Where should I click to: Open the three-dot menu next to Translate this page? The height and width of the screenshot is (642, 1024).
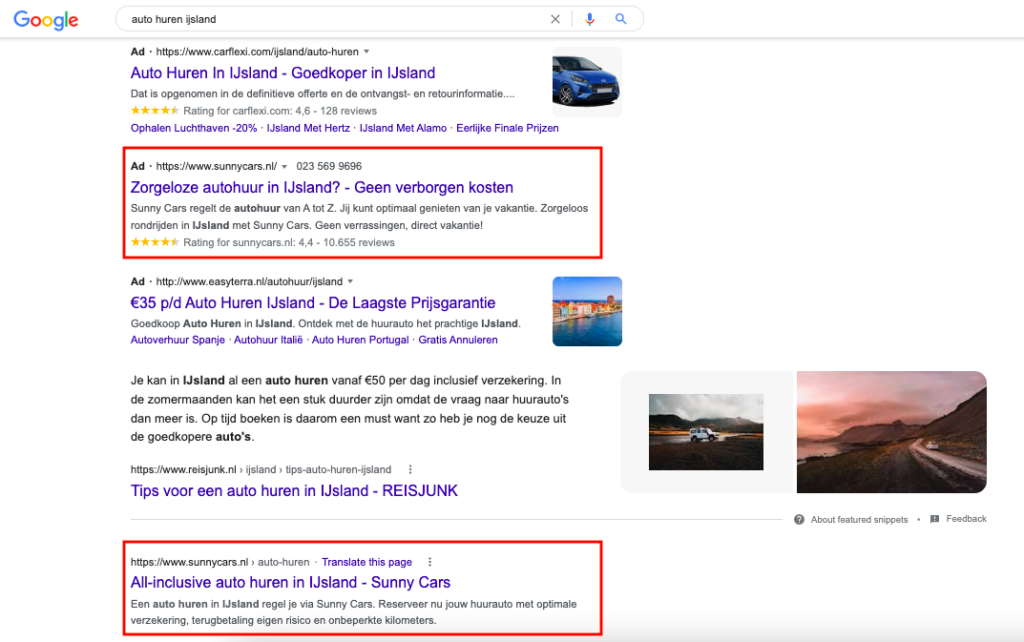pyautogui.click(x=429, y=562)
